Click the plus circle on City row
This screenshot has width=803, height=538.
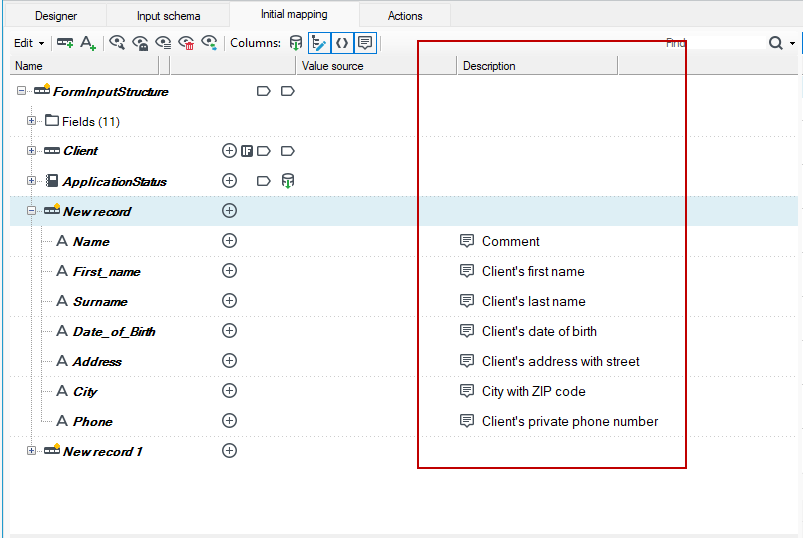pyautogui.click(x=229, y=391)
